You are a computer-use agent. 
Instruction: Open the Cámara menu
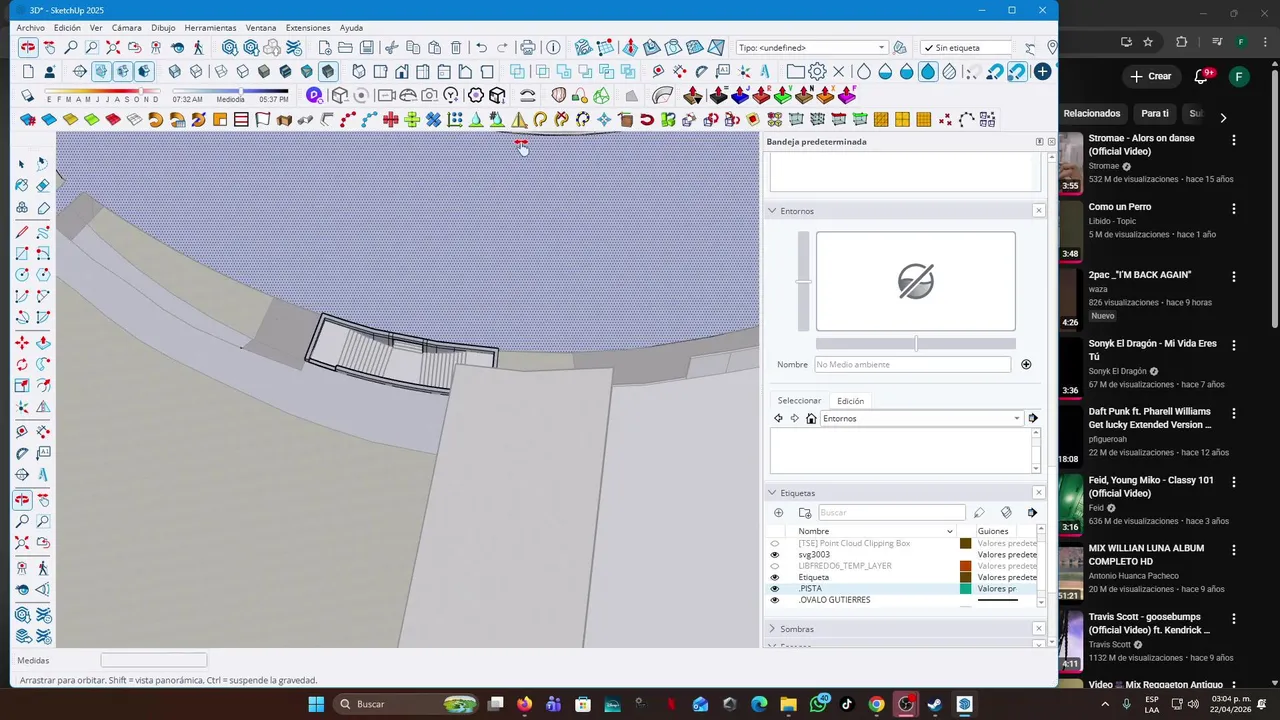(126, 28)
